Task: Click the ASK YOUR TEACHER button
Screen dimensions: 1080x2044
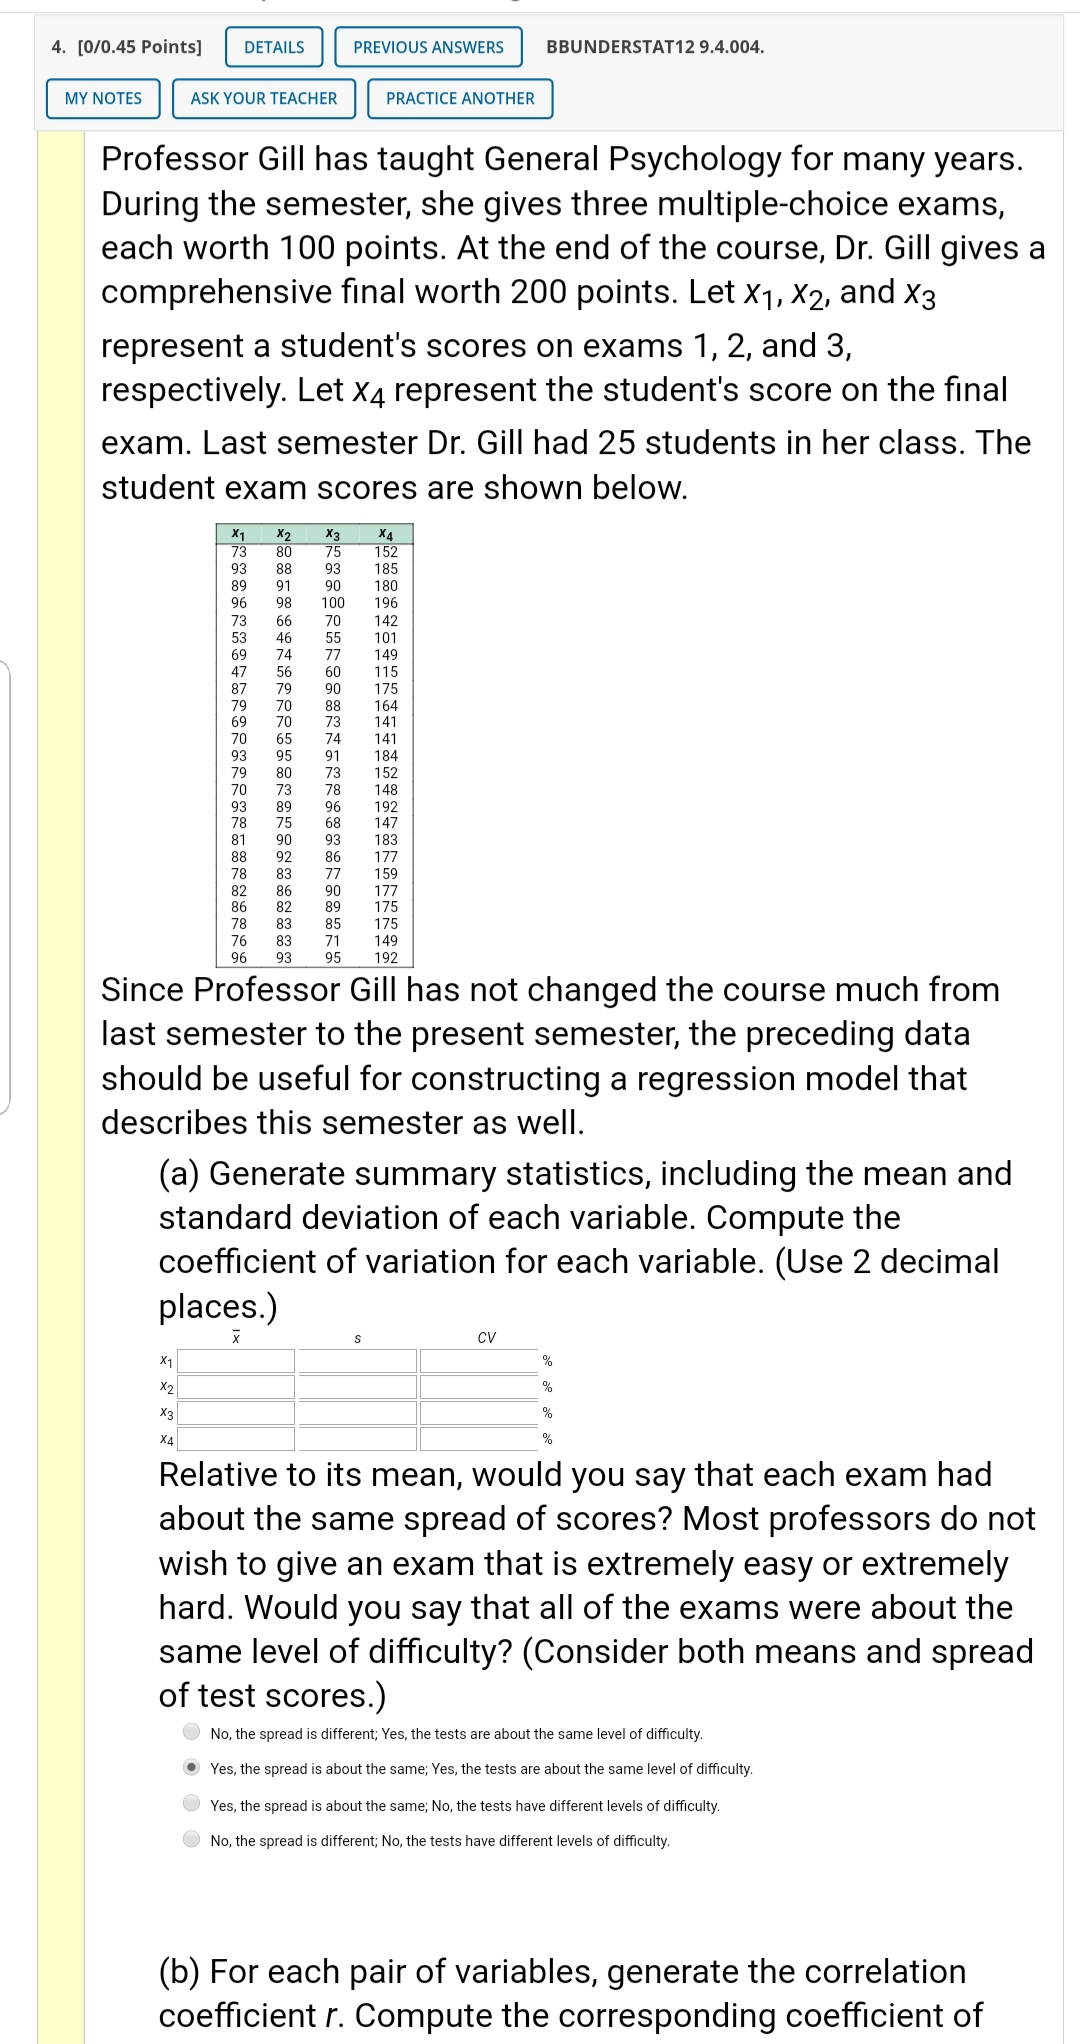Action: (x=262, y=98)
